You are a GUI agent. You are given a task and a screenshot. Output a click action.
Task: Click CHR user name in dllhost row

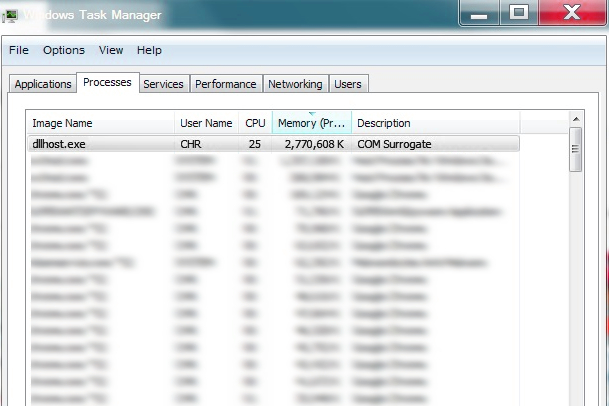[x=191, y=144]
